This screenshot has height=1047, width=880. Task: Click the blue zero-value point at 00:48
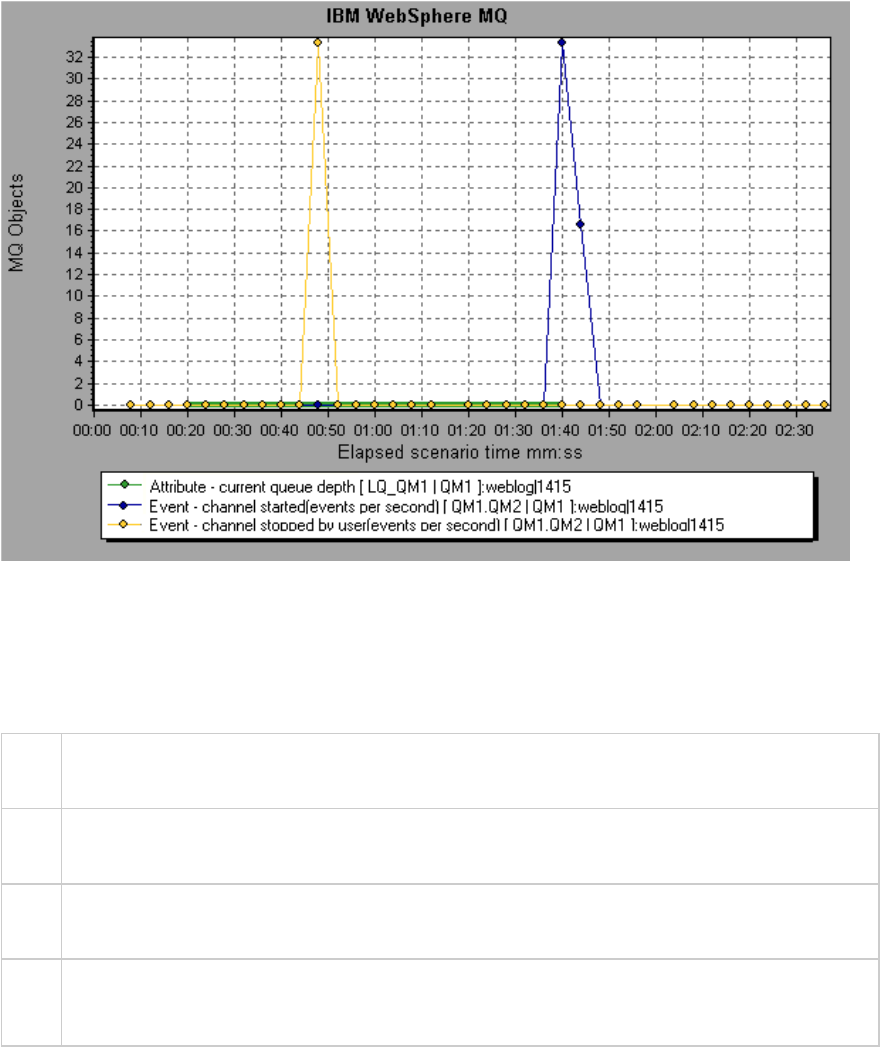(x=318, y=405)
